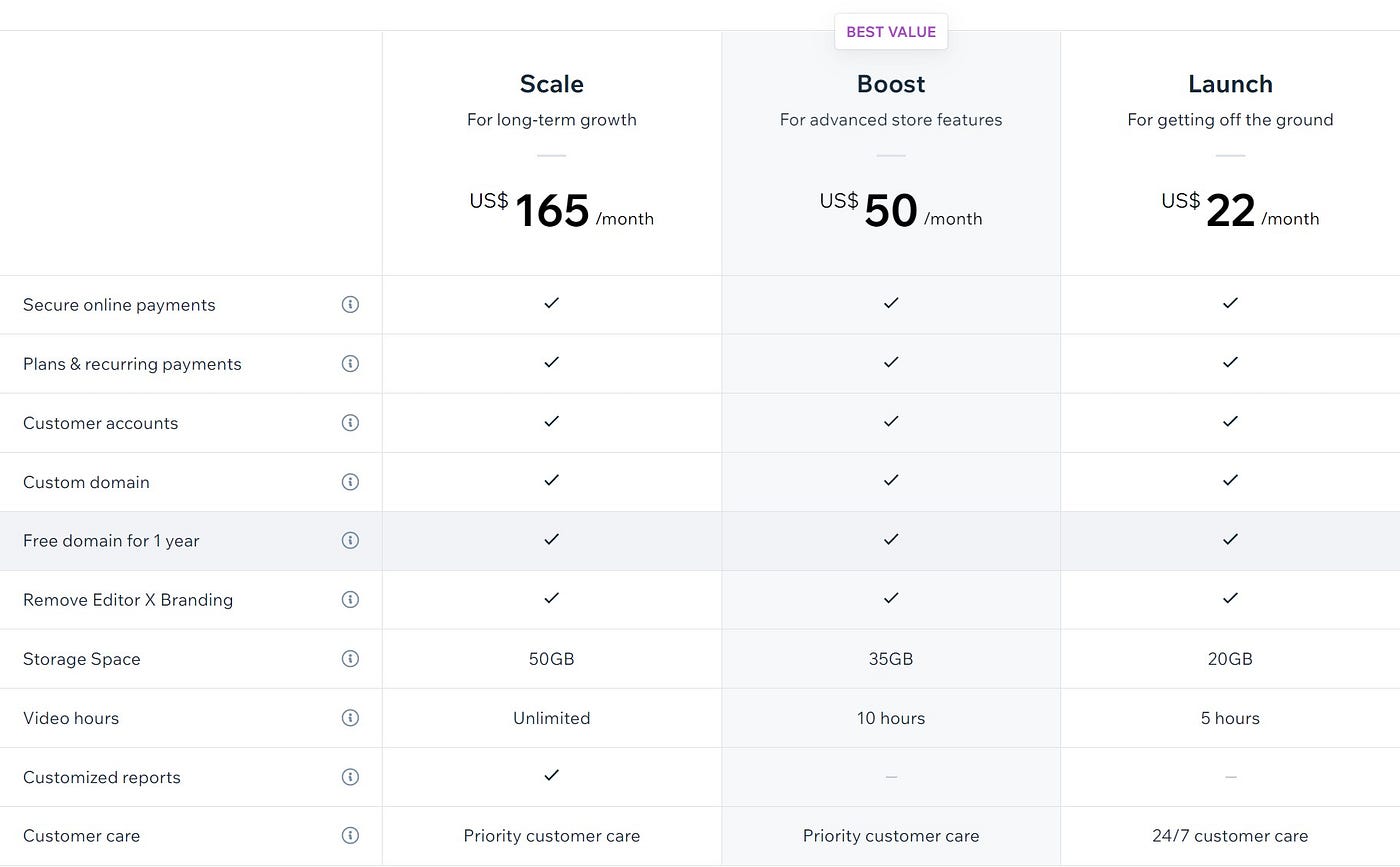1400x867 pixels.
Task: Click info icon for Plans & recurring payments
Action: pyautogui.click(x=350, y=364)
